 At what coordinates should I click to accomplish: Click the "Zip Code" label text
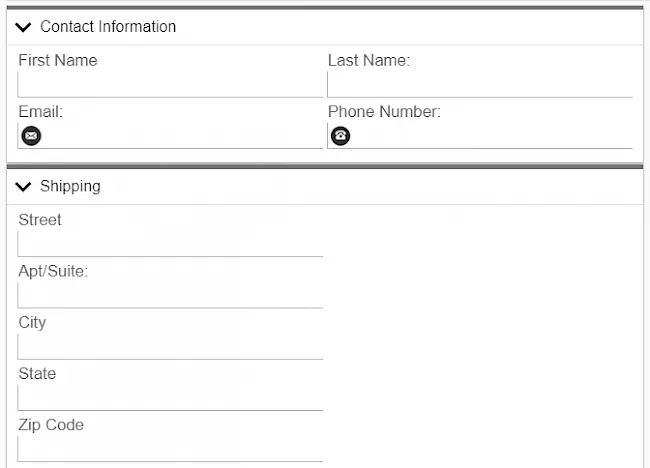(x=51, y=425)
